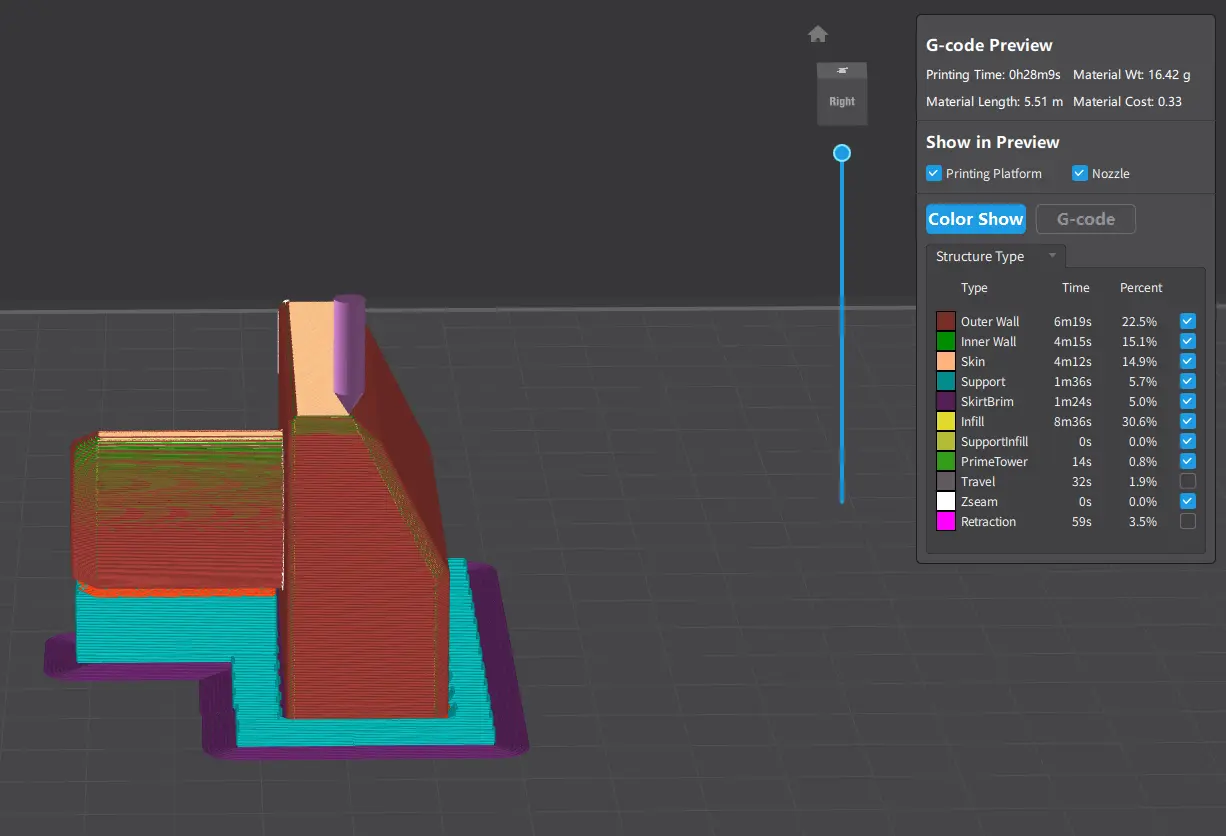The image size is (1226, 836).
Task: Click the Travel gray swatch
Action: point(946,481)
